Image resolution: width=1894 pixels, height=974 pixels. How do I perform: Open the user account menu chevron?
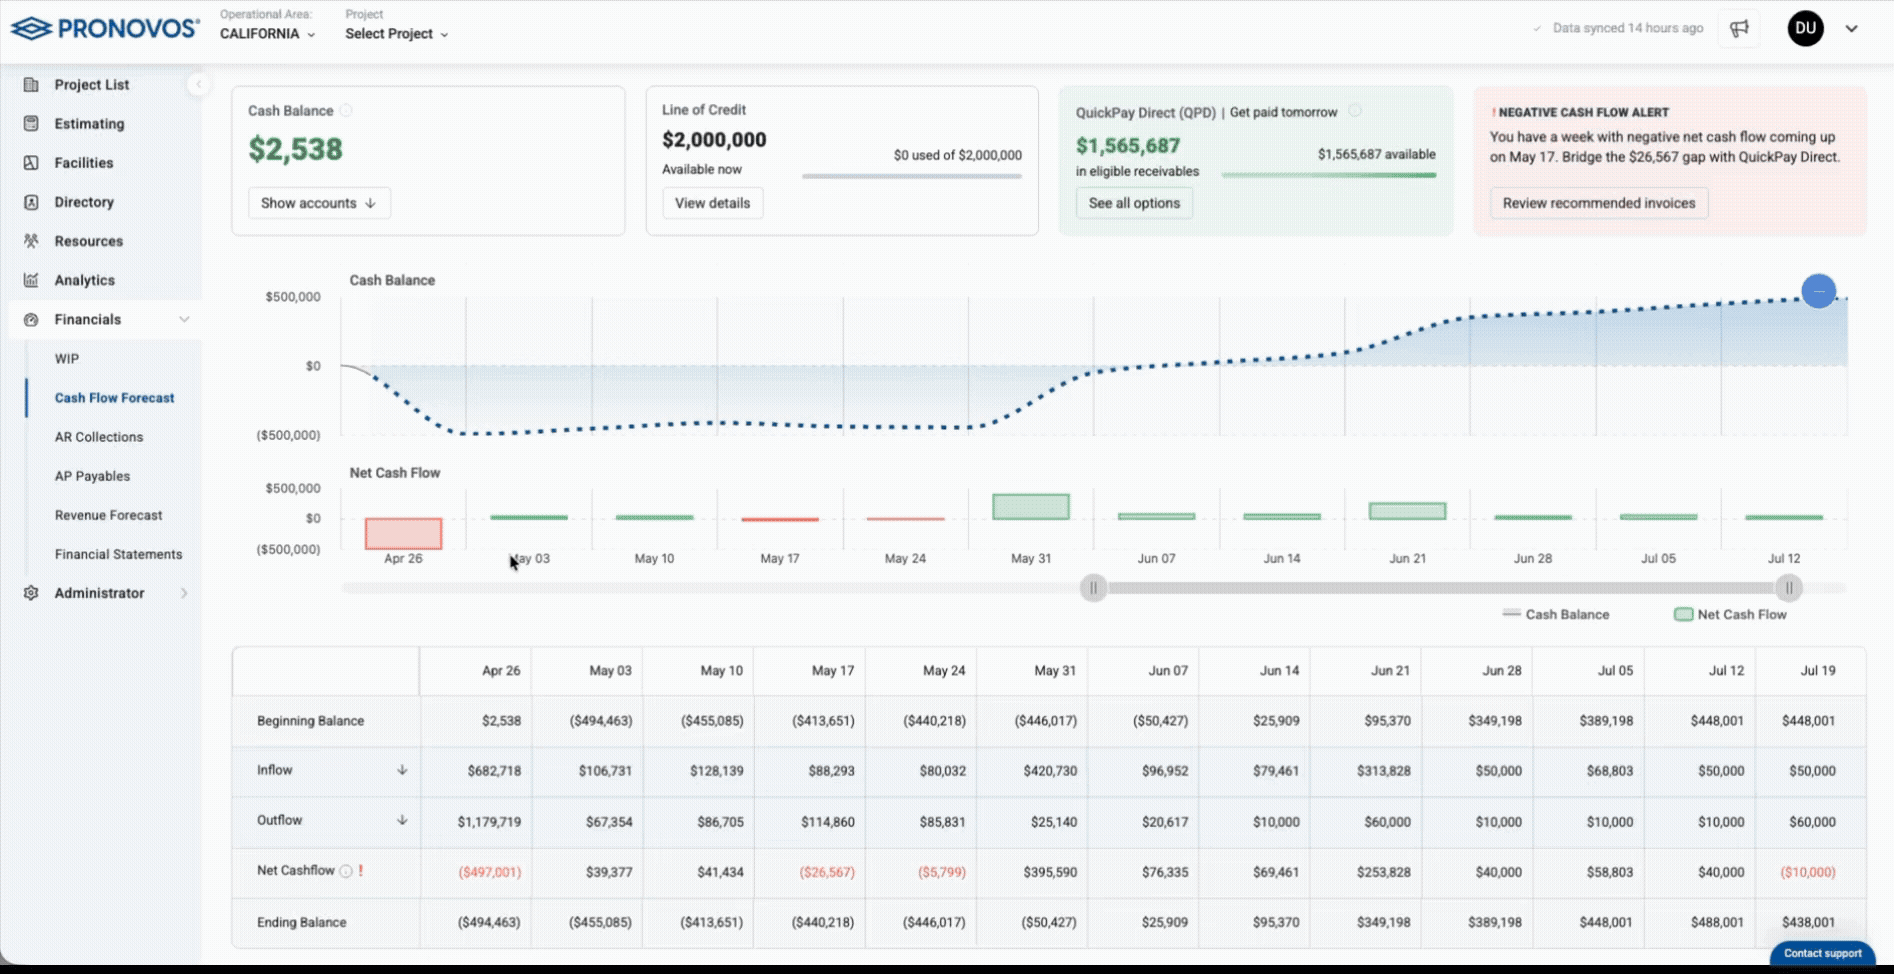click(1852, 29)
